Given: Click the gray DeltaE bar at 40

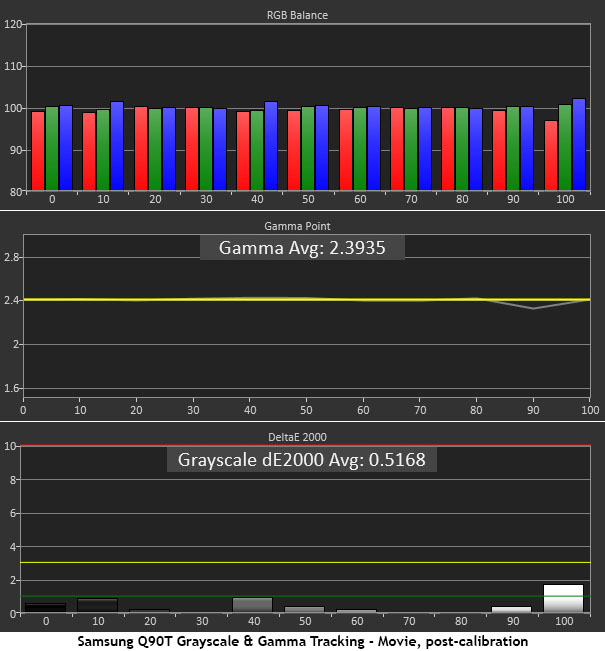Looking at the screenshot, I should (252, 604).
